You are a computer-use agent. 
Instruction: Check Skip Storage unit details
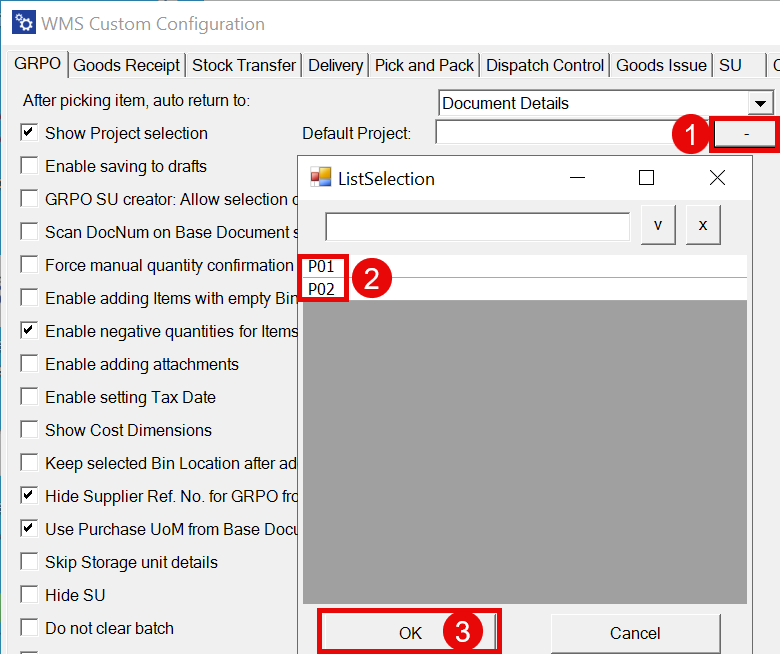pyautogui.click(x=29, y=561)
